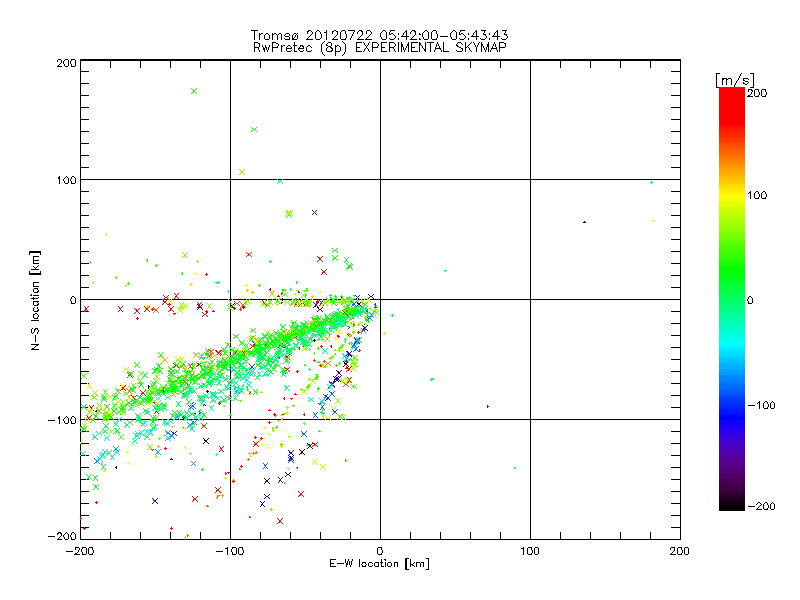This screenshot has height=600, width=800.
Task: Click the N-S location [km] axis label
Action: click(36, 299)
